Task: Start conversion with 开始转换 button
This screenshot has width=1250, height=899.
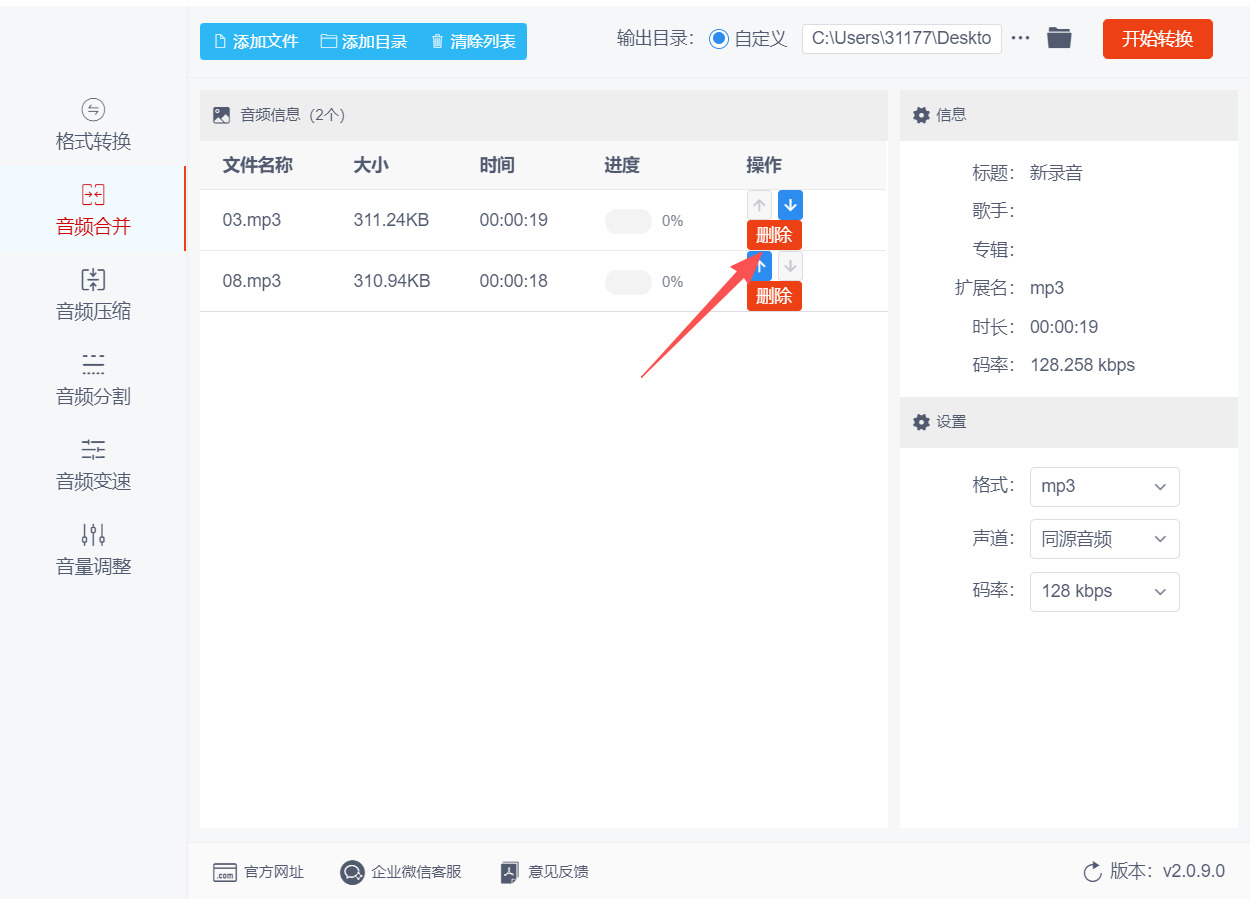Action: [x=1157, y=39]
